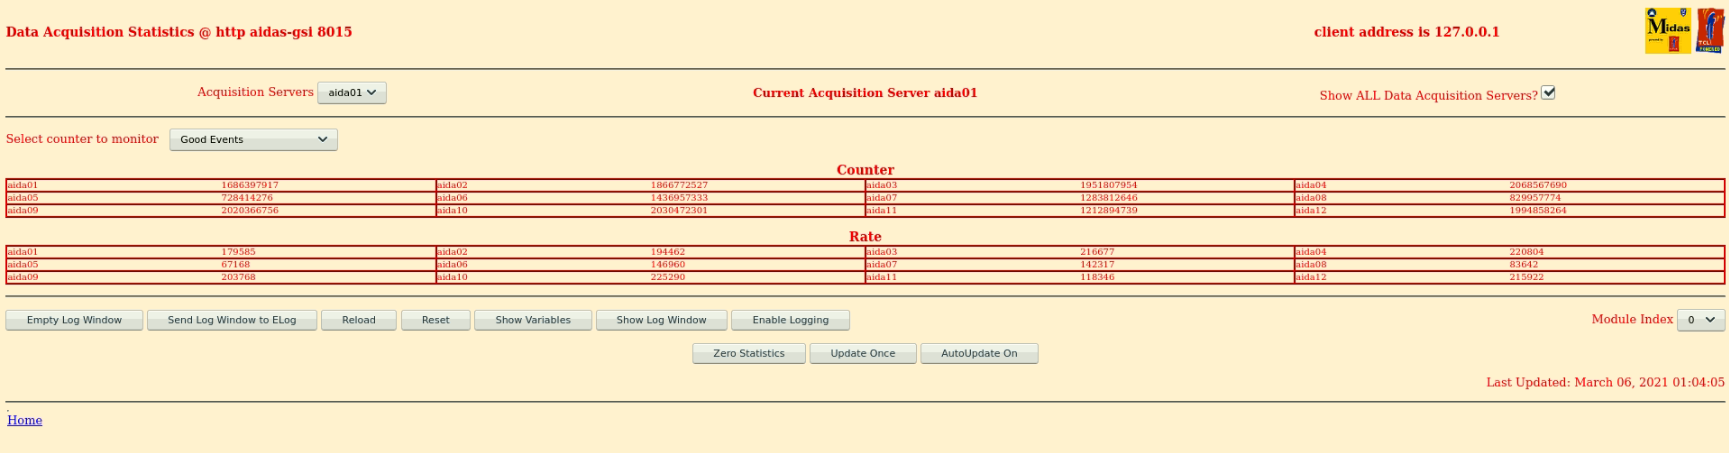Select rate value 142317 for aida07
This screenshot has width=1729, height=453.
[1097, 265]
